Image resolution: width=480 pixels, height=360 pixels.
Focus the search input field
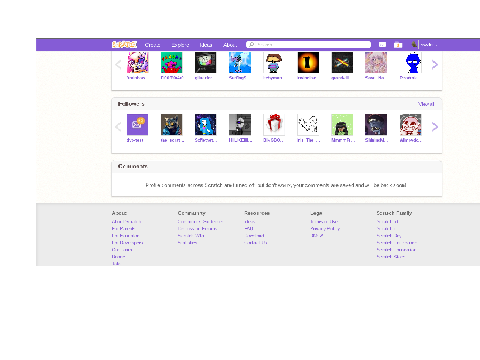(x=308, y=44)
